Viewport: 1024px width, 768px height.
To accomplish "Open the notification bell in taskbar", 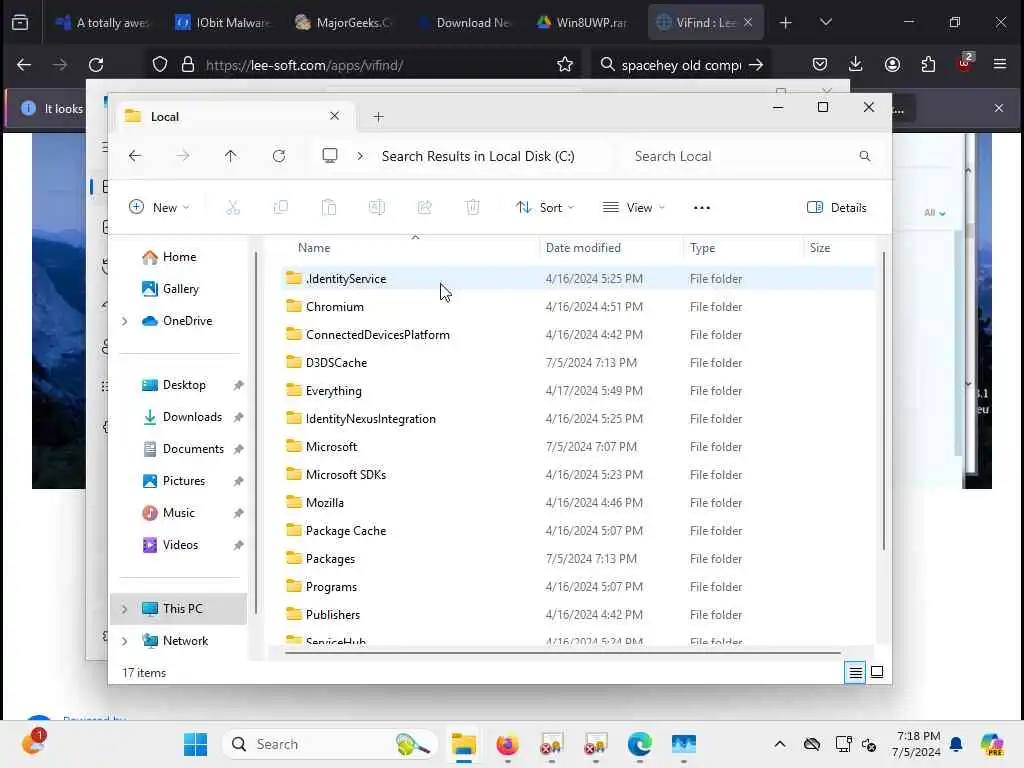I will point(956,744).
